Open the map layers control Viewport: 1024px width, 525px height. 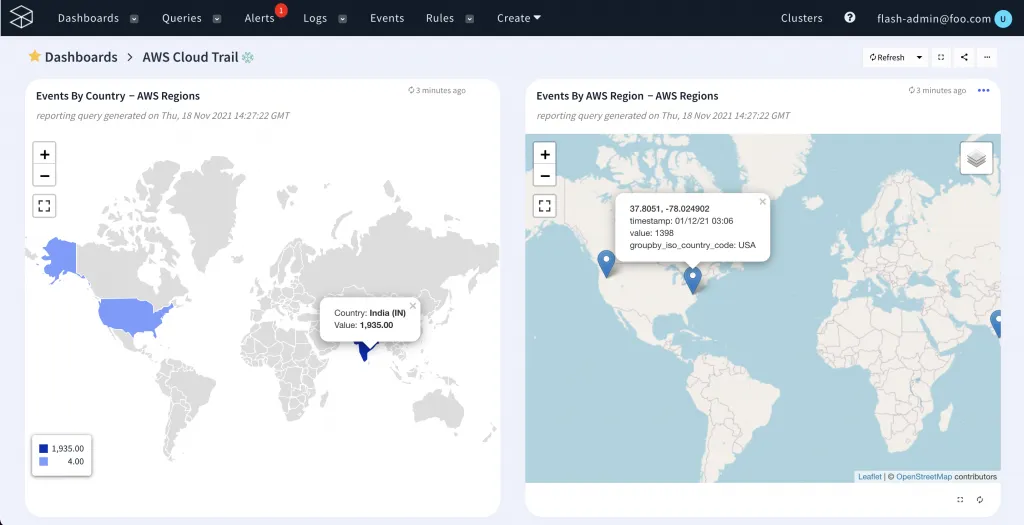click(976, 158)
